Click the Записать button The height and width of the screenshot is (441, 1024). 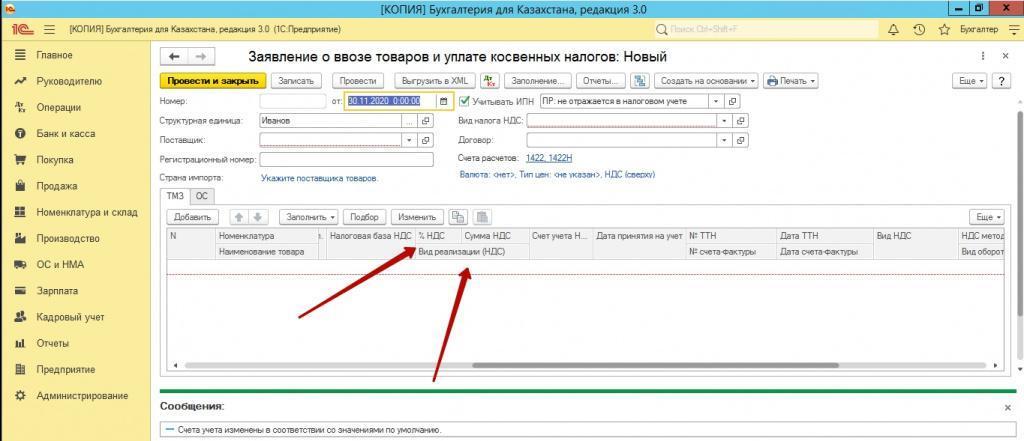[x=296, y=81]
